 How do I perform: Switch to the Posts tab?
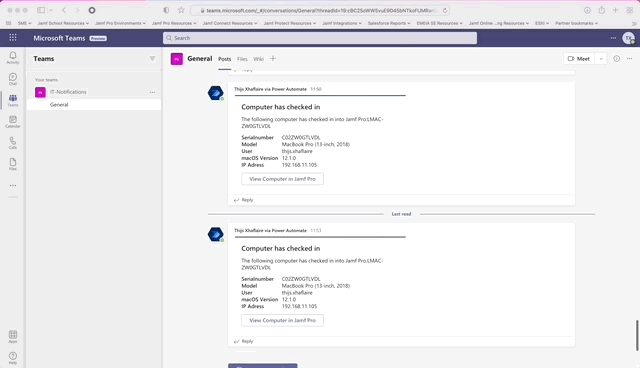pyautogui.click(x=224, y=59)
